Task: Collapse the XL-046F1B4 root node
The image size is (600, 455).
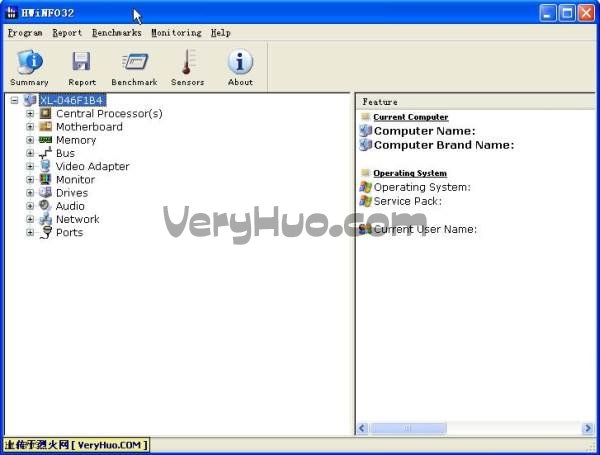Action: point(15,101)
